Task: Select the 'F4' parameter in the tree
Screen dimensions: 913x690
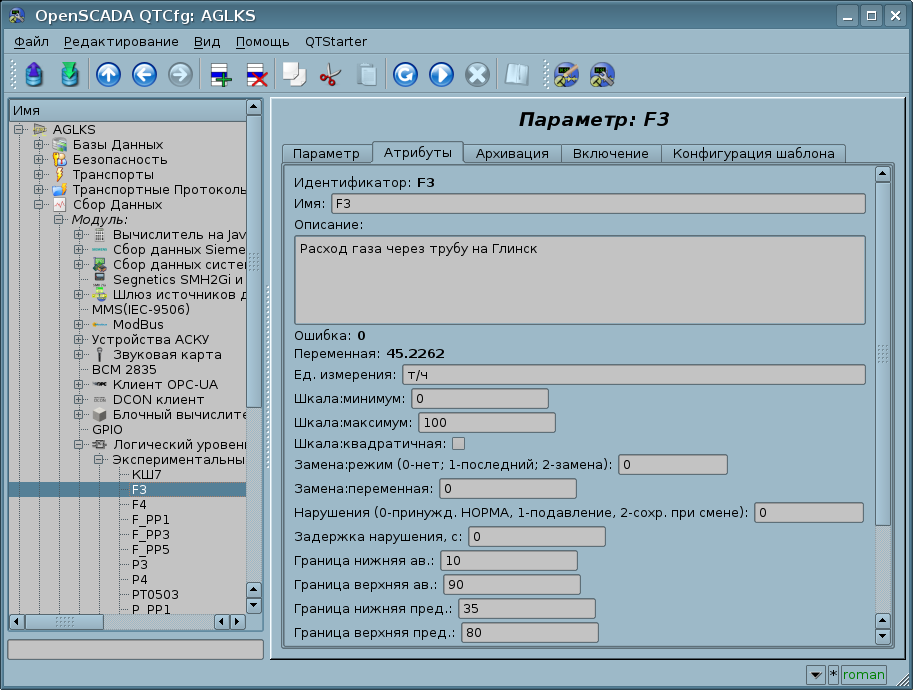Action: point(139,505)
